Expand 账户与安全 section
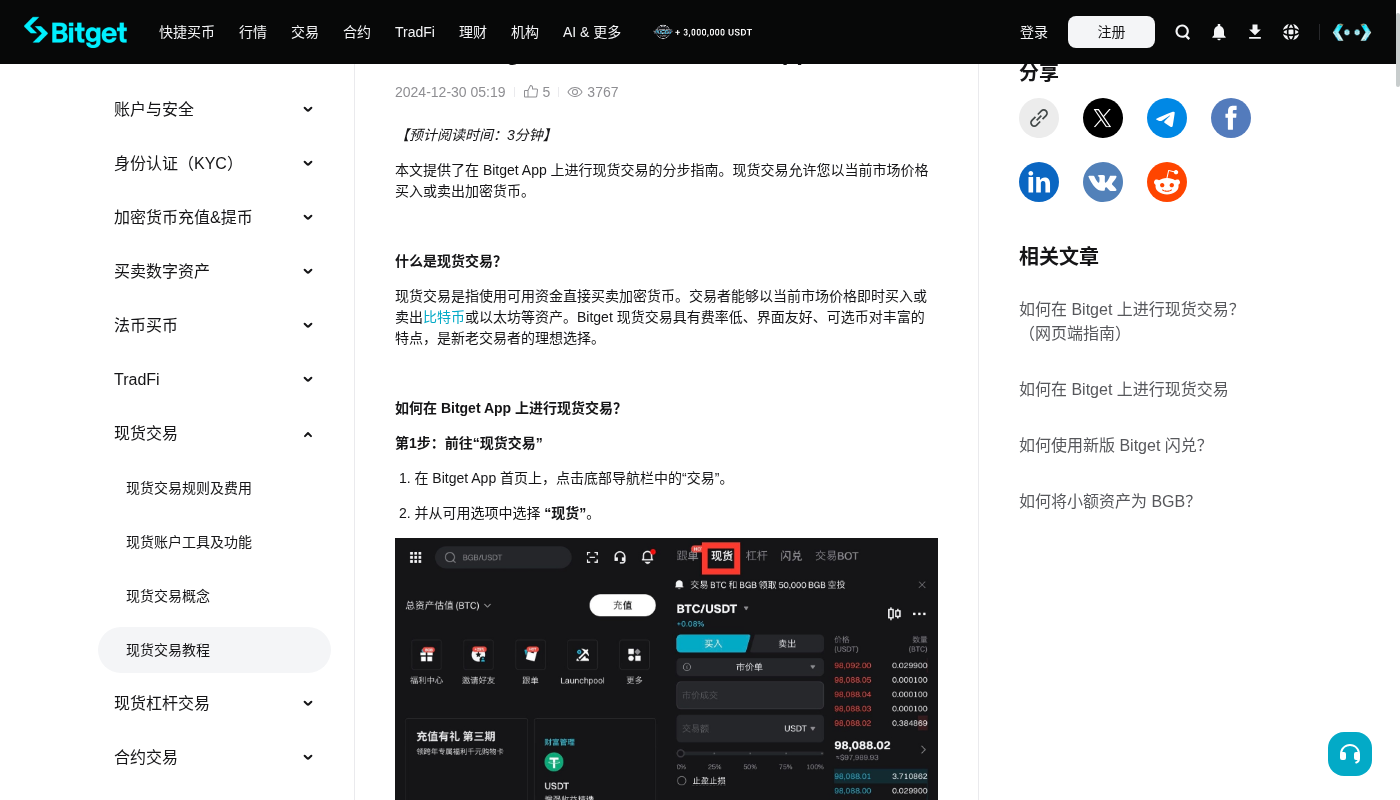Screen dimensions: 1400x800 [x=214, y=109]
